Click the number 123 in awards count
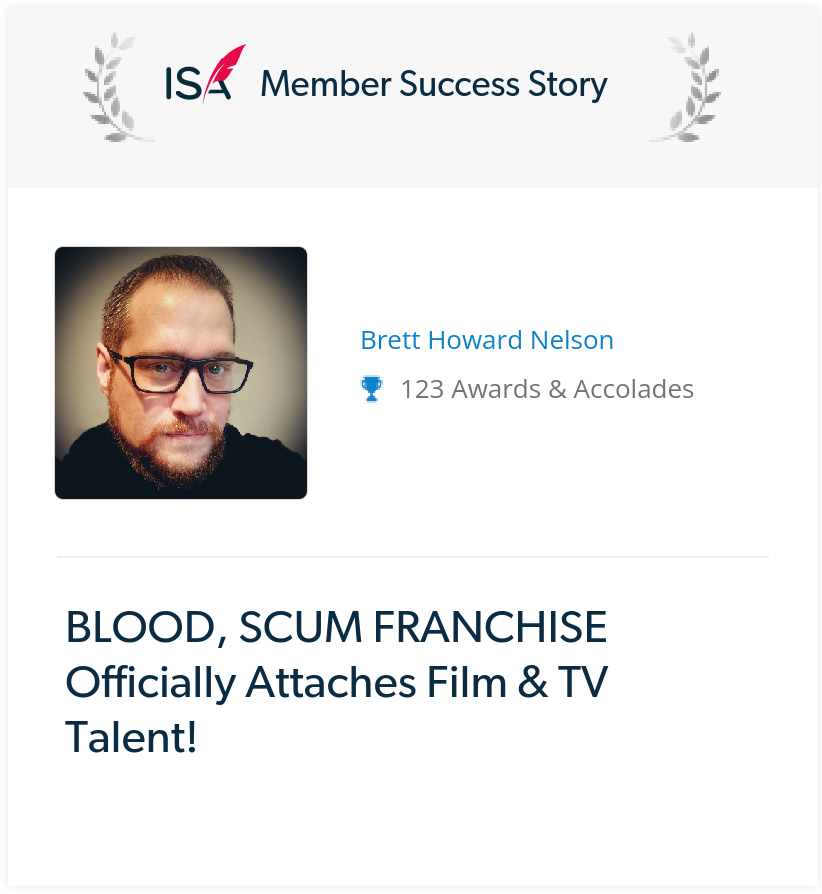 (x=422, y=389)
